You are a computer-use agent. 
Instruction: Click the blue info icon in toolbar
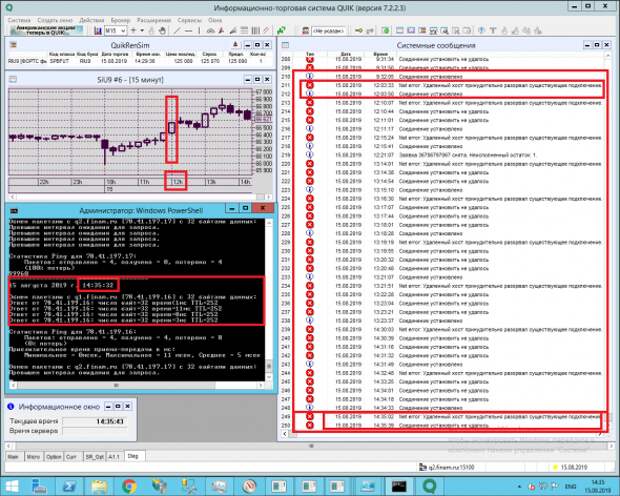(x=481, y=30)
